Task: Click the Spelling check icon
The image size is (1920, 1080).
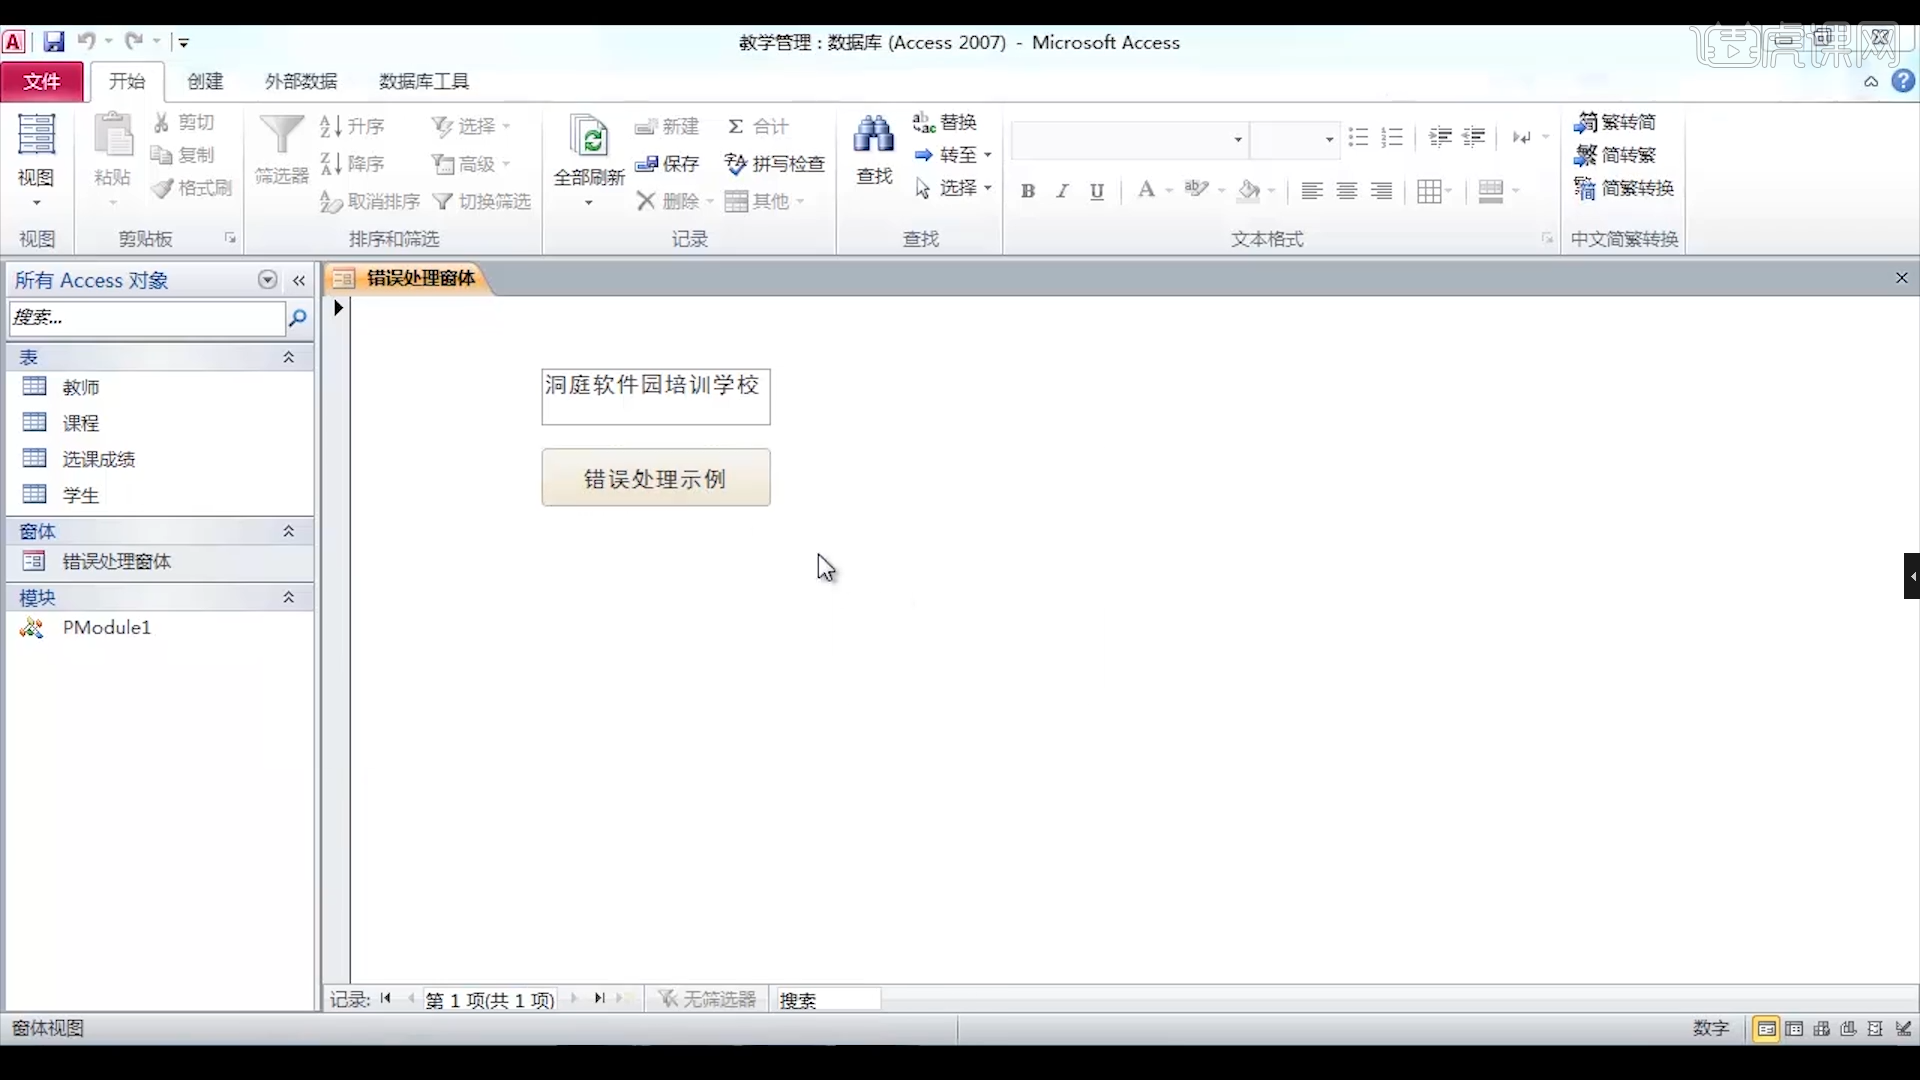Action: (736, 164)
